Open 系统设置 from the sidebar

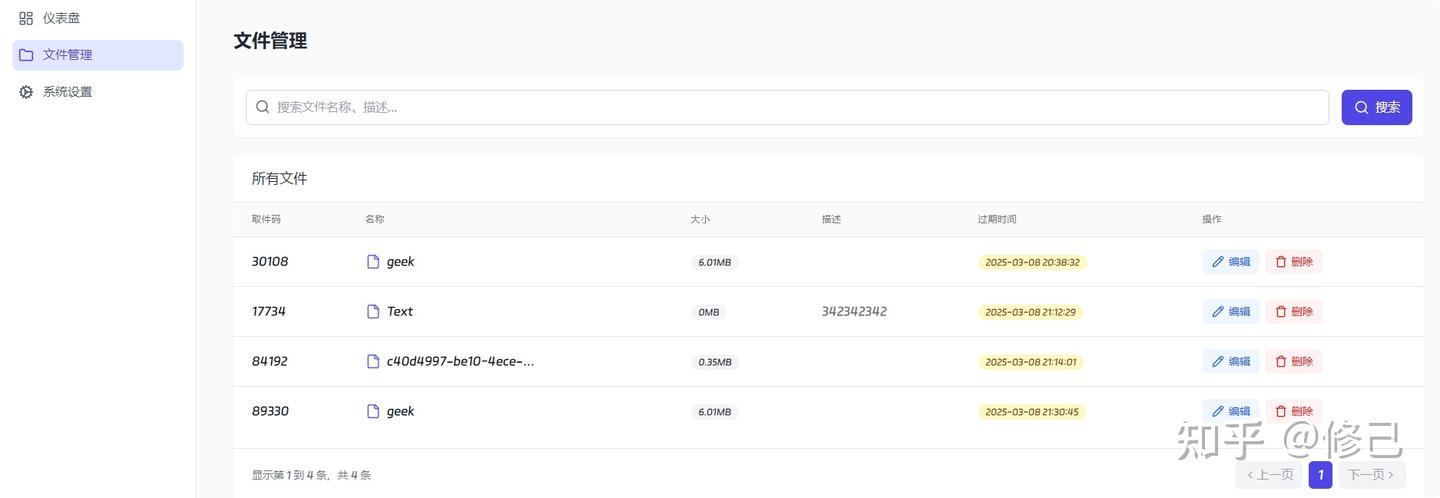point(67,92)
